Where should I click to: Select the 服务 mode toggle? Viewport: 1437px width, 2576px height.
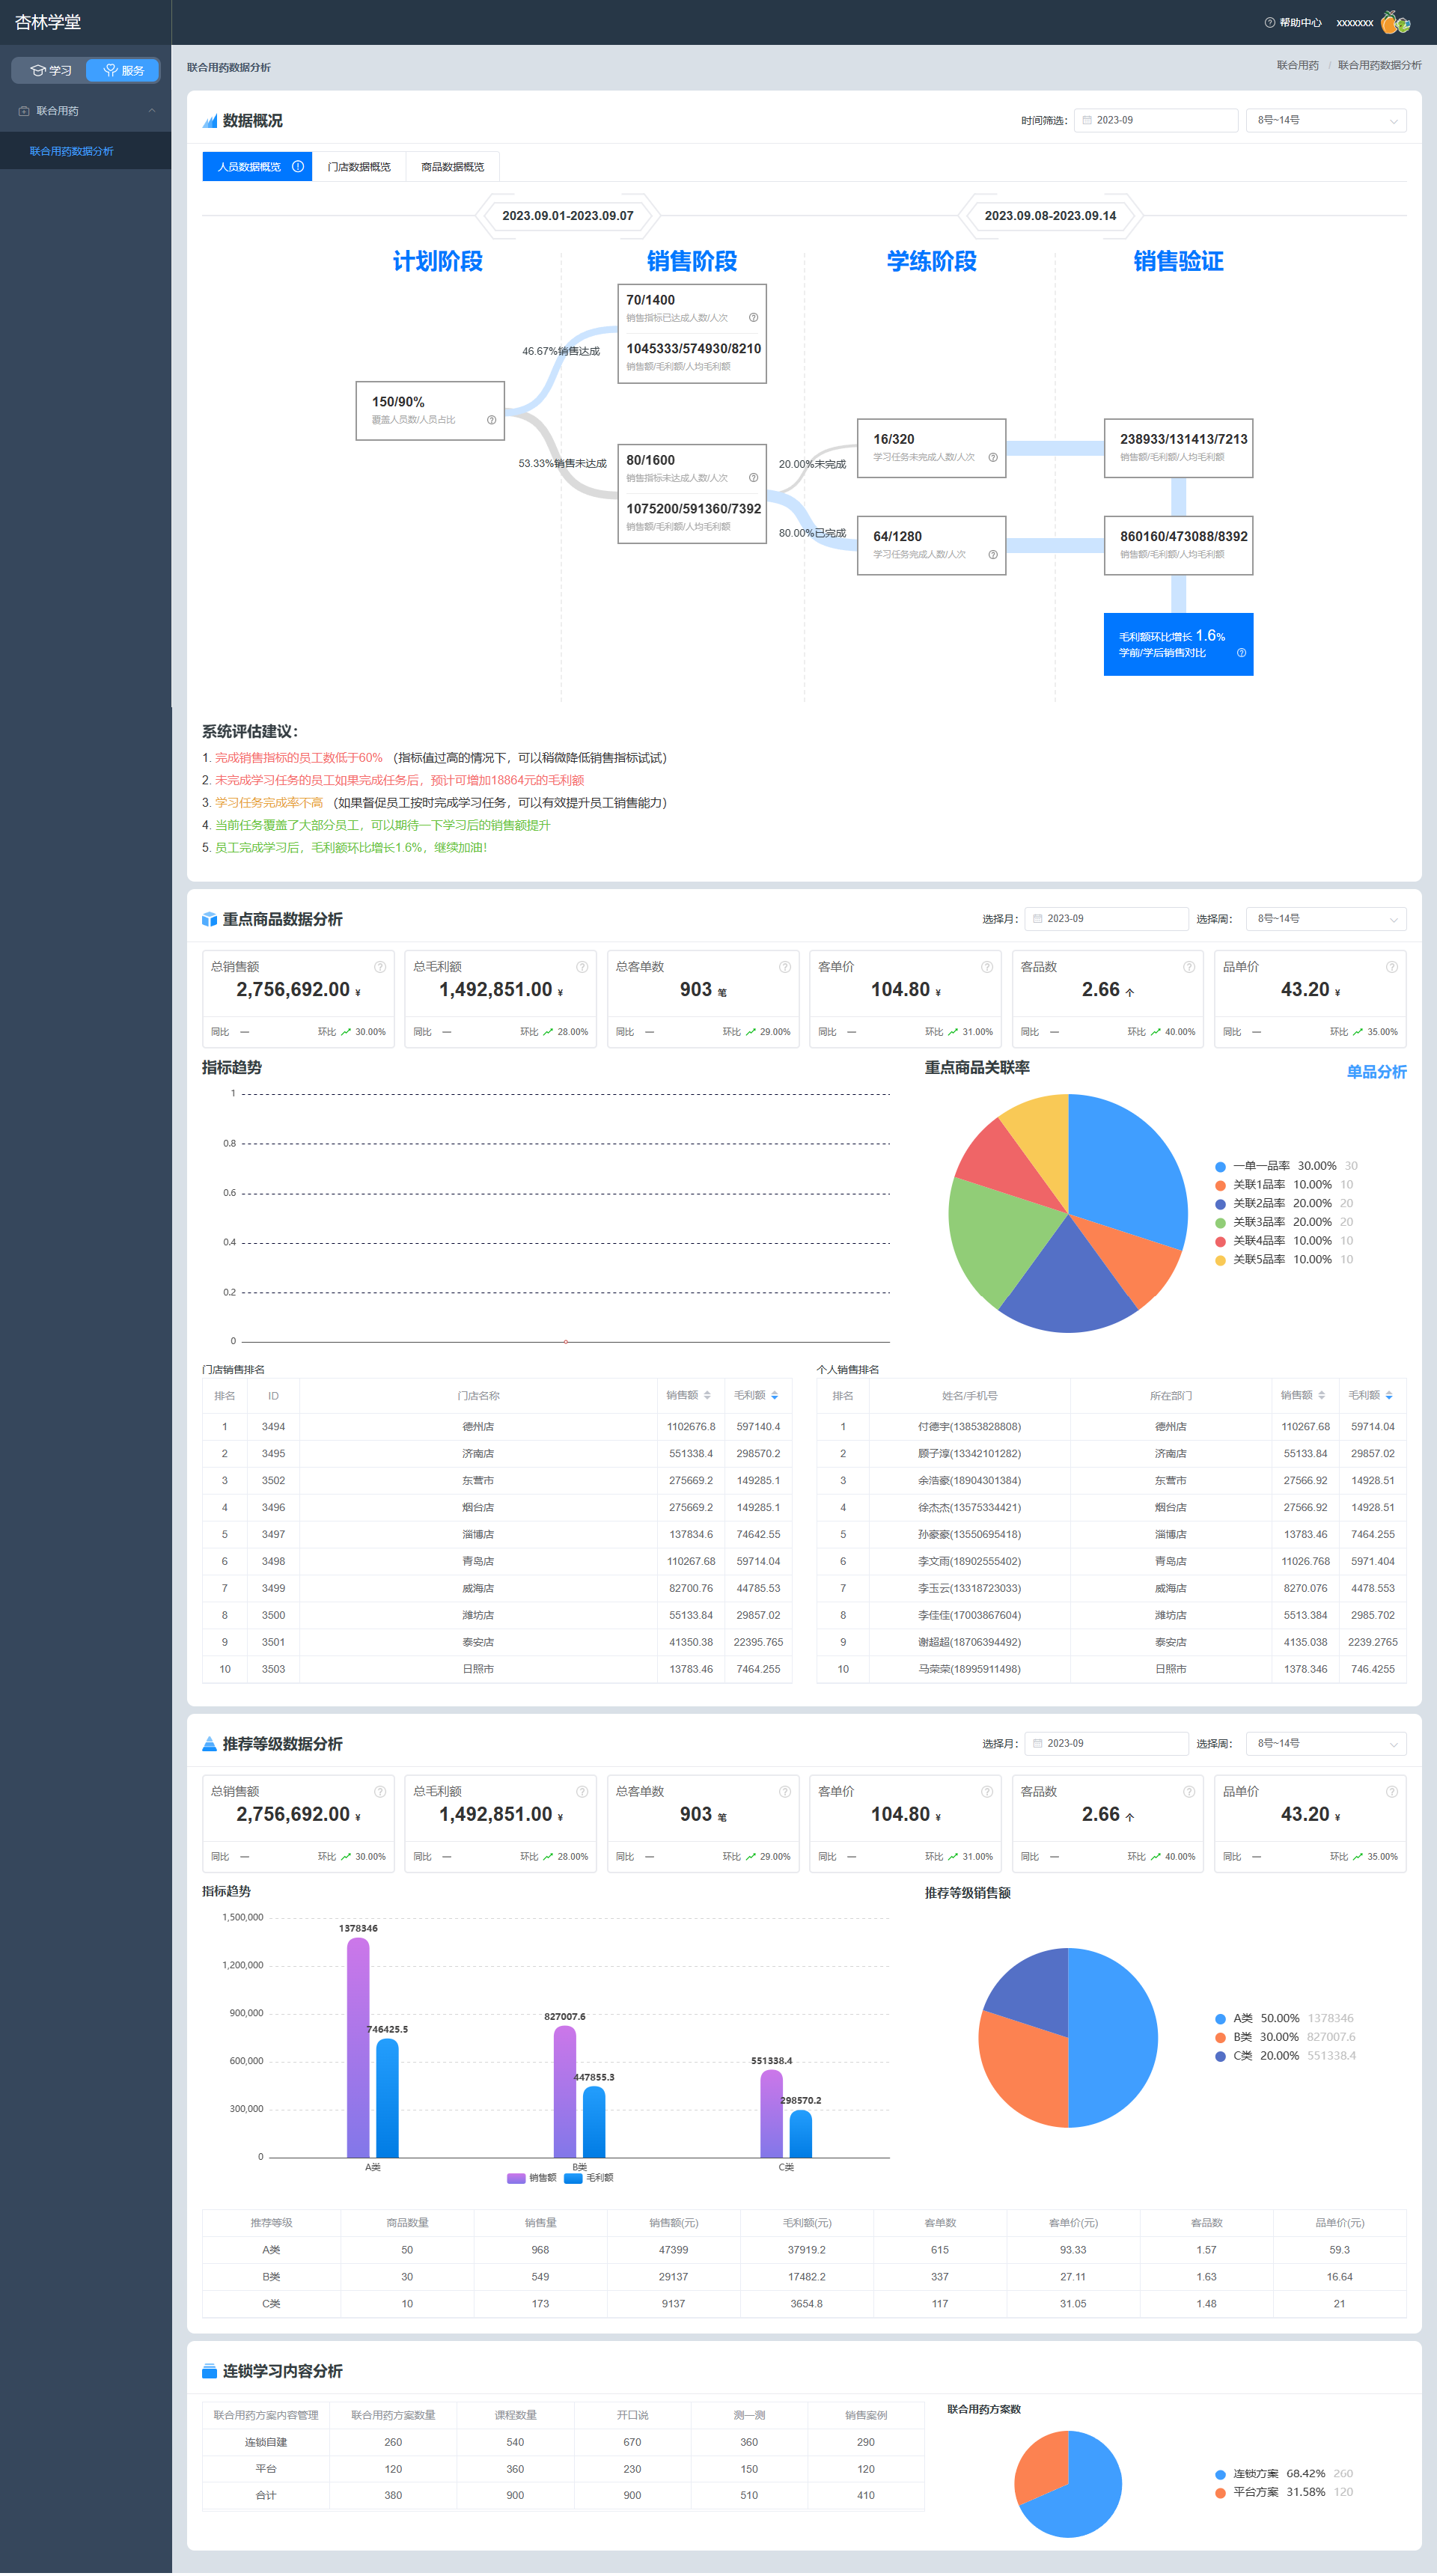[123, 70]
